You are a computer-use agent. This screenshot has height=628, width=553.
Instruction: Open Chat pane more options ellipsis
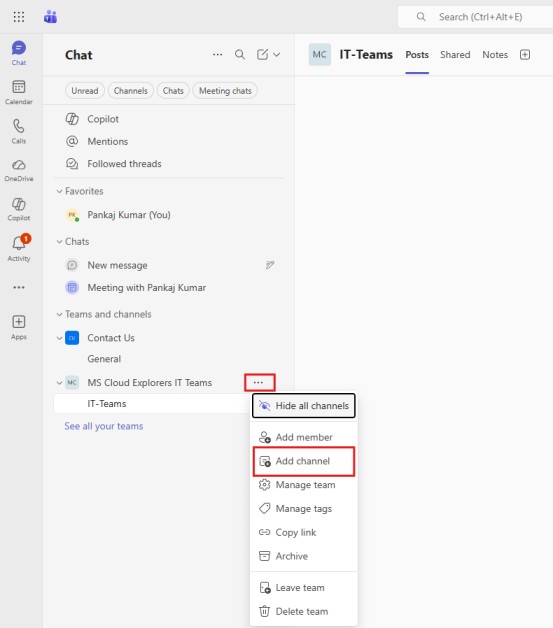point(217,54)
